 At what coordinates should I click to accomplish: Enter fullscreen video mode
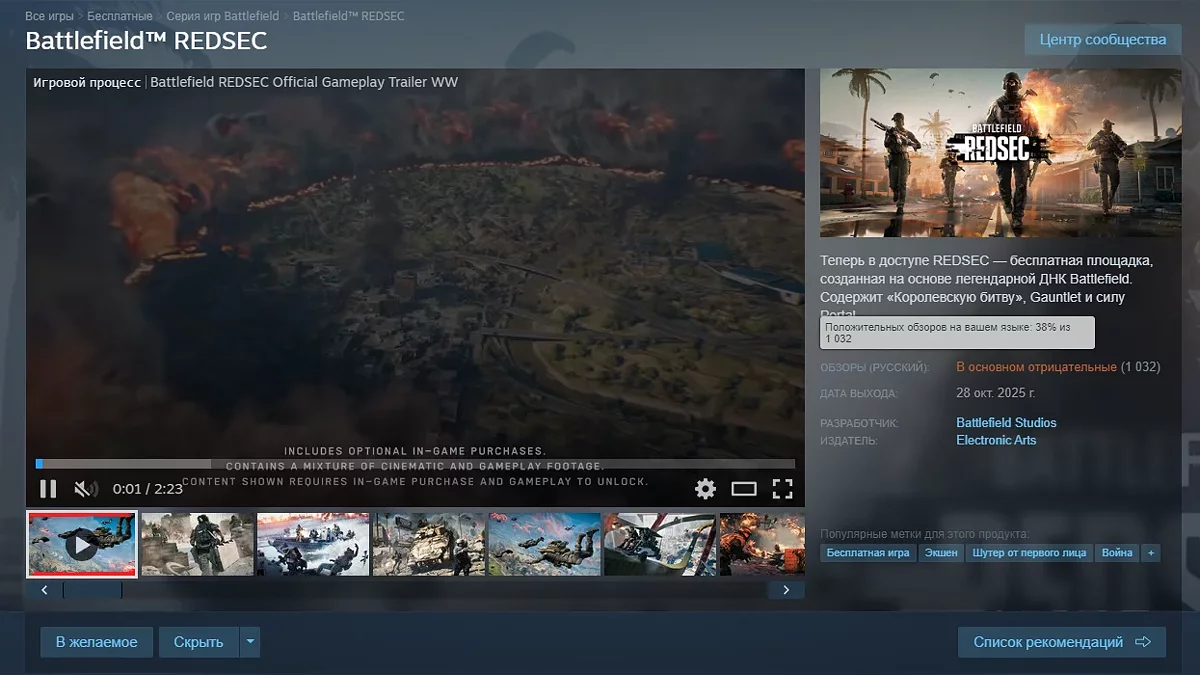click(782, 489)
